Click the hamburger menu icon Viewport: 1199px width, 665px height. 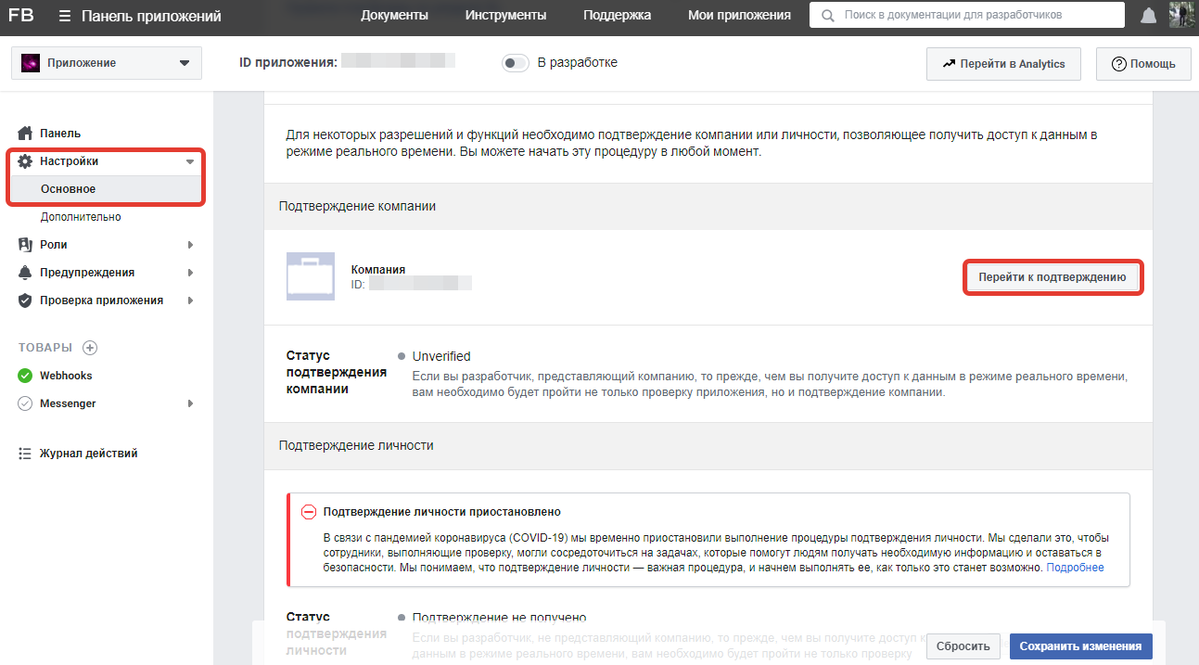[65, 16]
